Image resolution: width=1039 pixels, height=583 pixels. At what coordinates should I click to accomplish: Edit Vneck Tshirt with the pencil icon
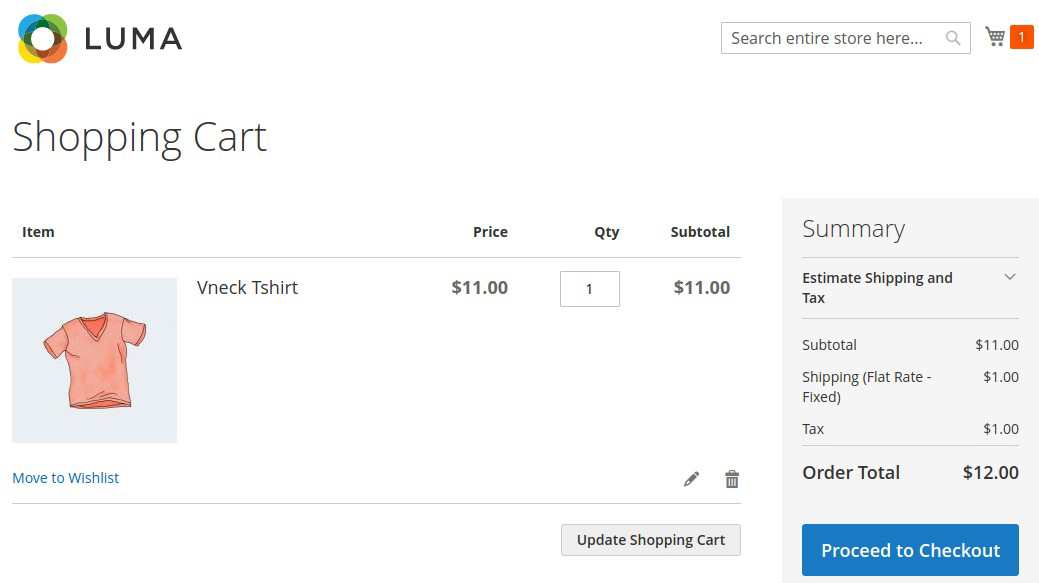click(x=691, y=479)
